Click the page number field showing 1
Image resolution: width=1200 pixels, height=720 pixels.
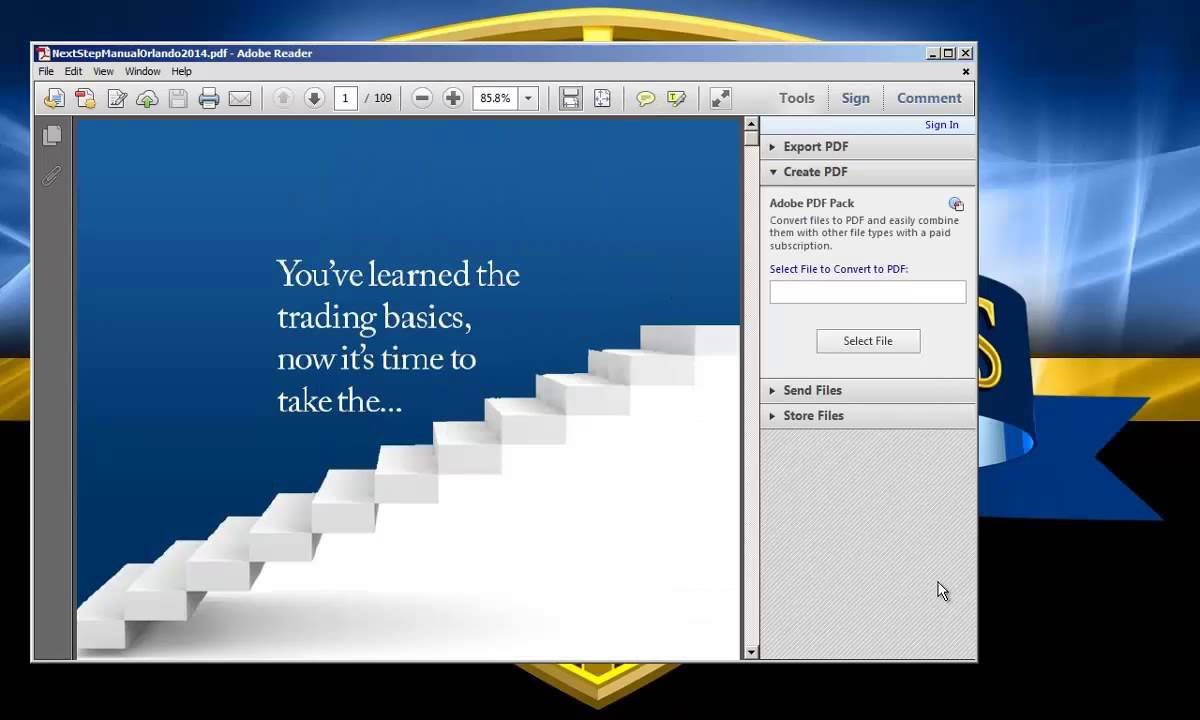346,98
